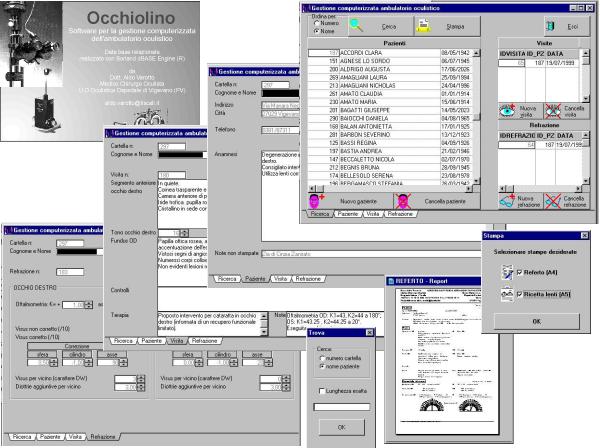Click right Visus per vicino stepper
The height and width of the screenshot is (448, 600).
(x=286, y=379)
